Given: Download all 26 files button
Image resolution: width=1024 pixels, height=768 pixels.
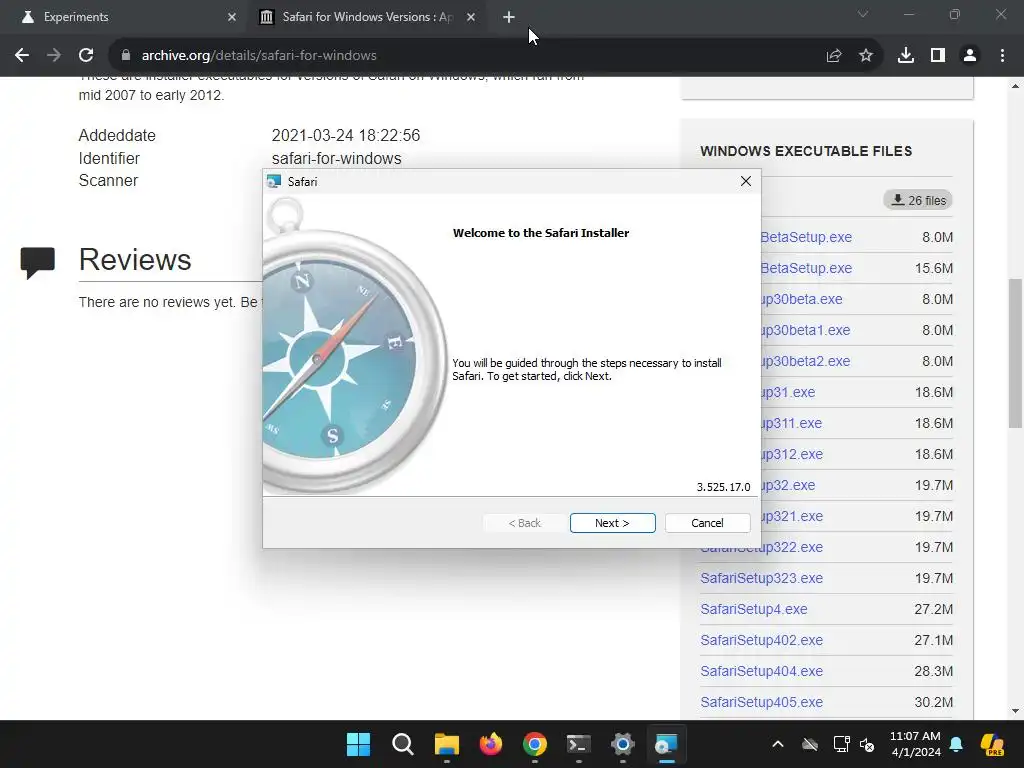Looking at the screenshot, I should point(918,200).
